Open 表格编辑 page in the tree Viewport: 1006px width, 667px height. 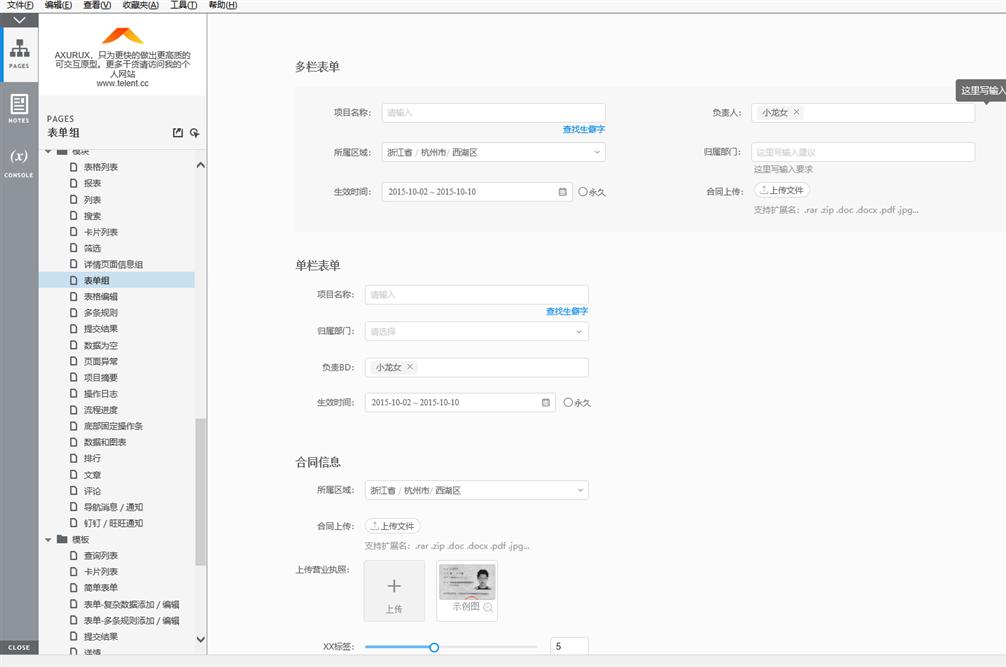click(100, 297)
